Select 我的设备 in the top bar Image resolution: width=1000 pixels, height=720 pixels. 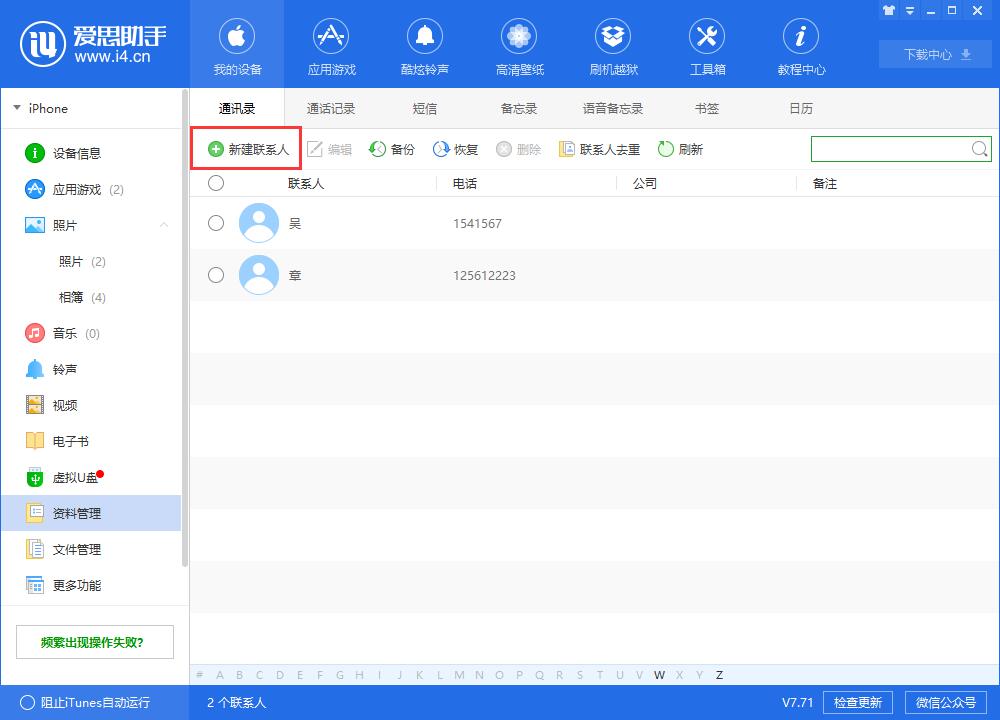click(237, 45)
